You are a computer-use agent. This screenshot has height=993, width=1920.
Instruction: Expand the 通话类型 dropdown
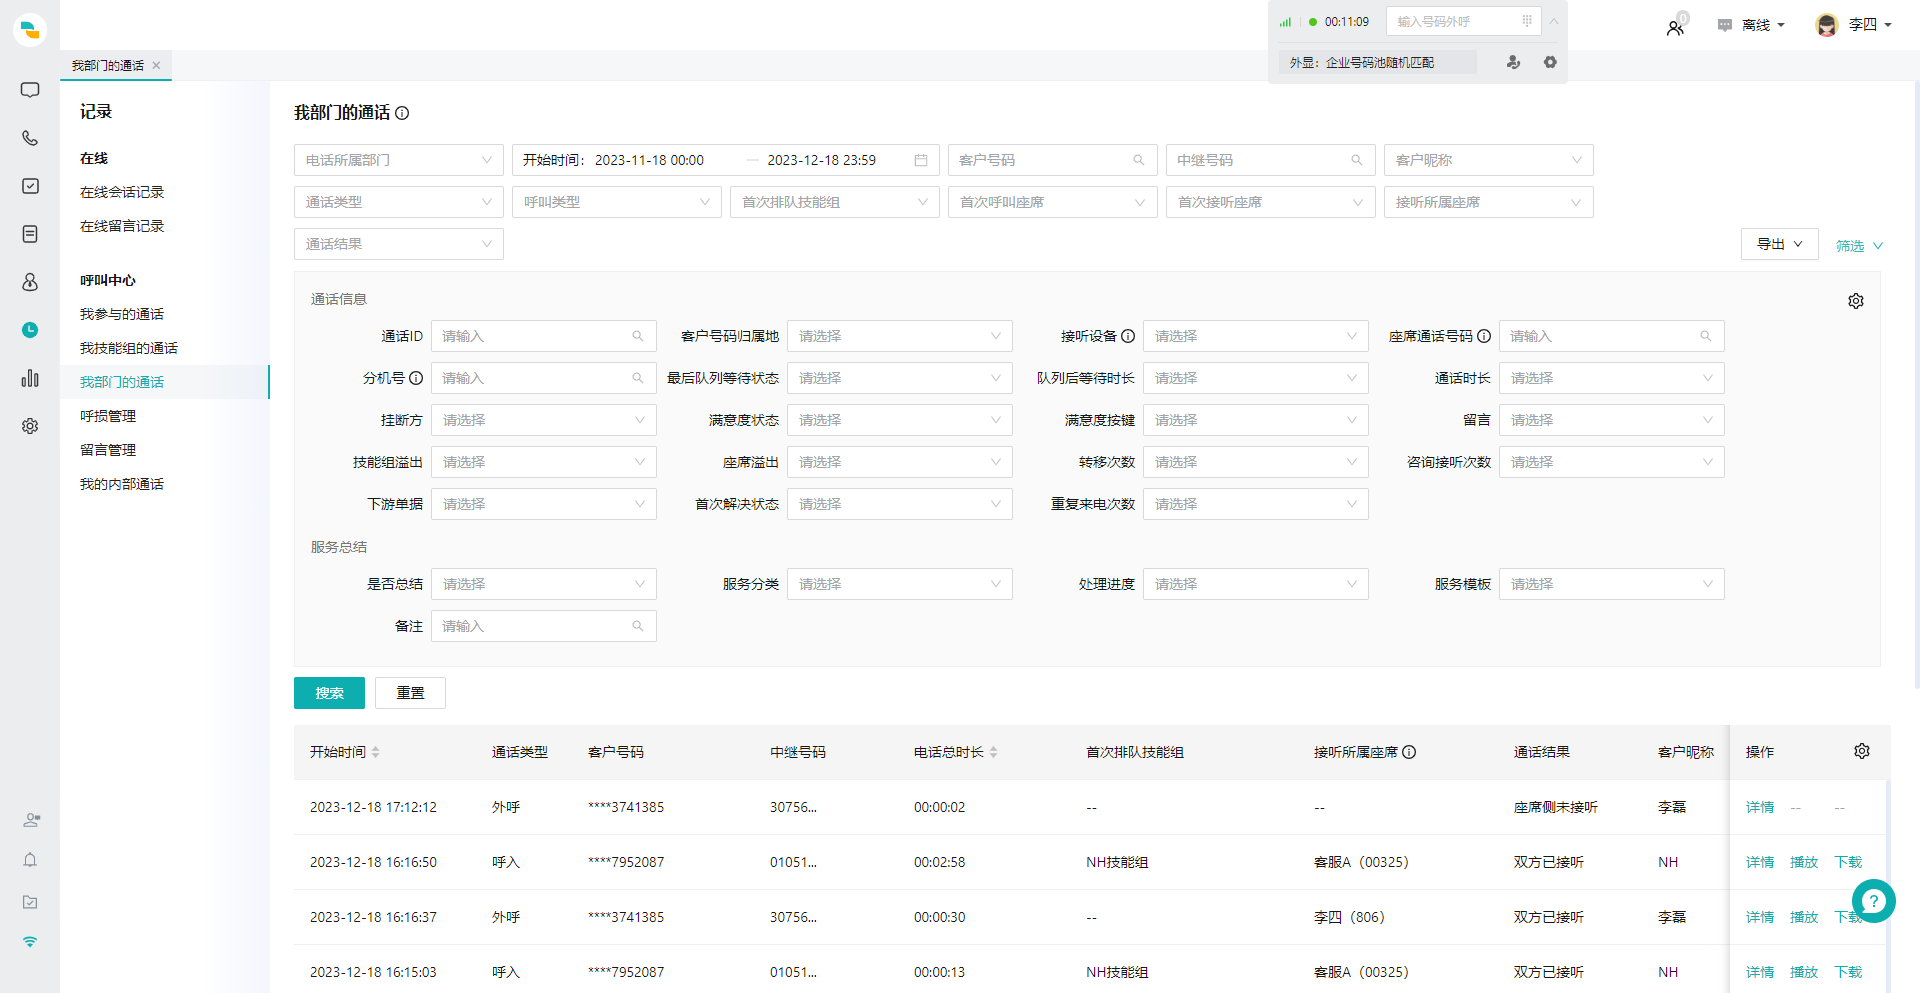[x=399, y=202]
